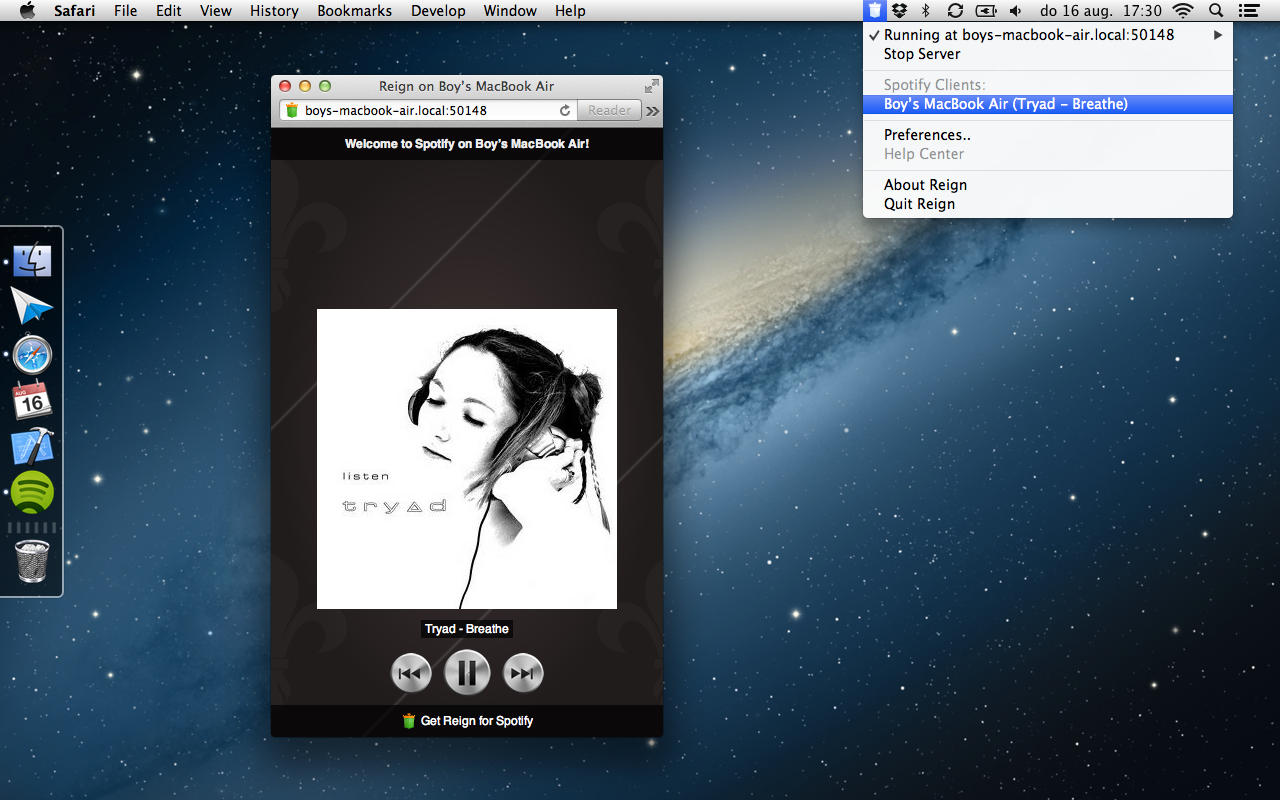
Task: Expand the Safari toolbar overflow chevron
Action: 653,111
